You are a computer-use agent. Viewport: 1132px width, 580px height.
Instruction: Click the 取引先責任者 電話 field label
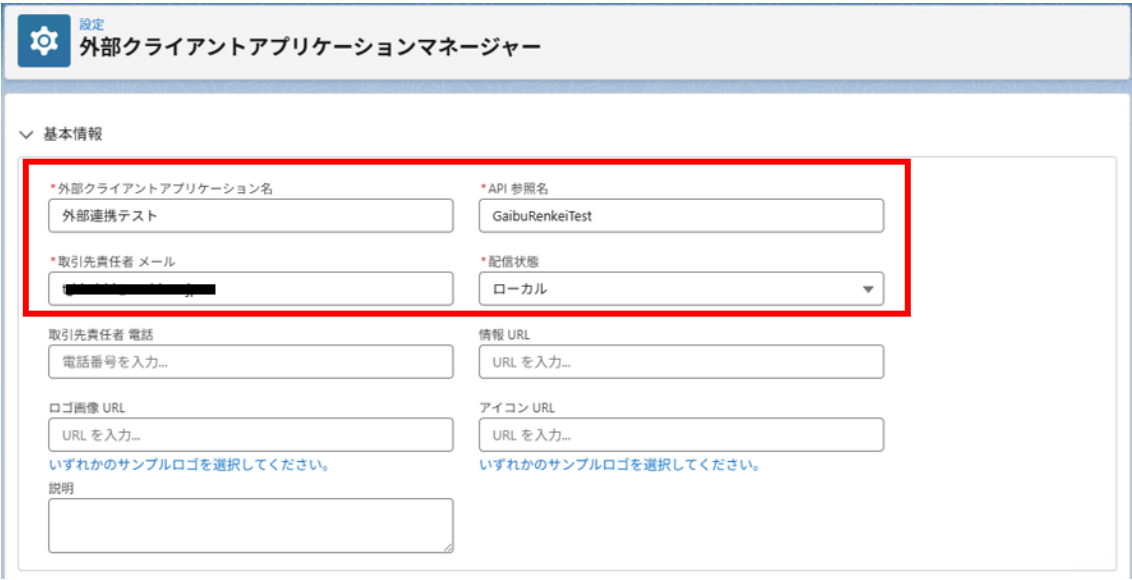(x=100, y=334)
